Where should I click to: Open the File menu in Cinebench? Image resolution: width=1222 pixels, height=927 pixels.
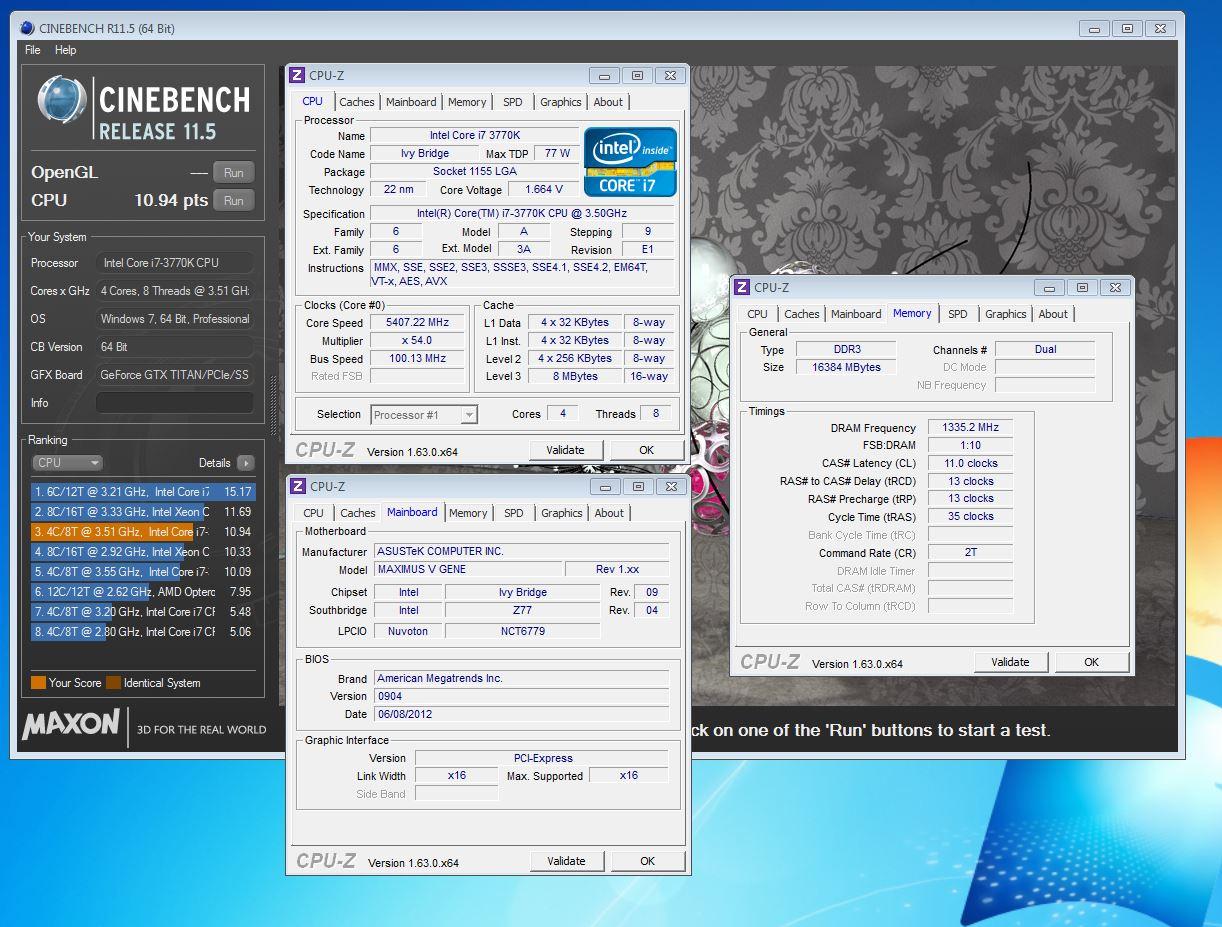pos(32,50)
